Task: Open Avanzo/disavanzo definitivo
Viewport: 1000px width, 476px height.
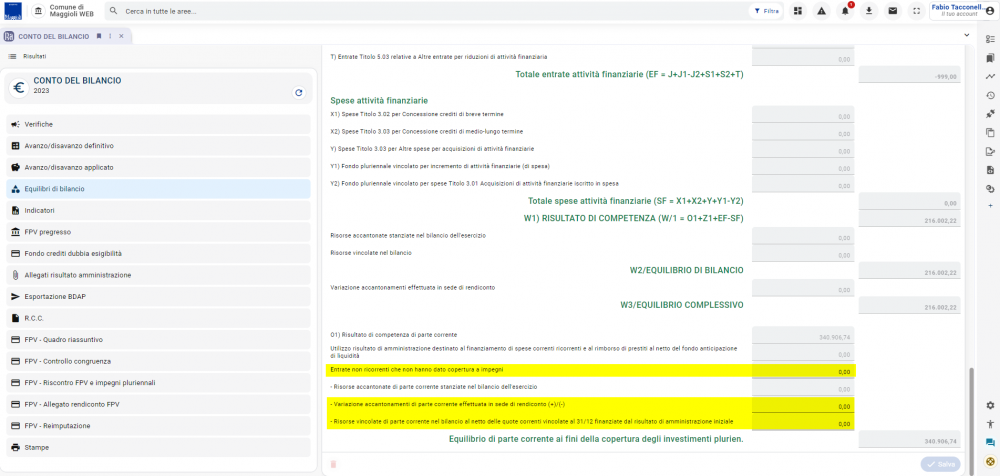Action: [x=158, y=145]
